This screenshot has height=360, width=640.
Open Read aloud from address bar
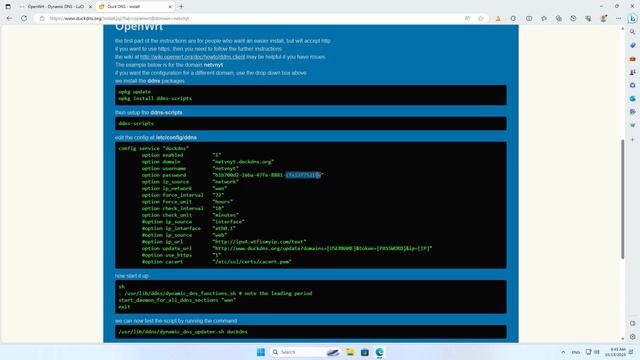[x=467, y=18]
